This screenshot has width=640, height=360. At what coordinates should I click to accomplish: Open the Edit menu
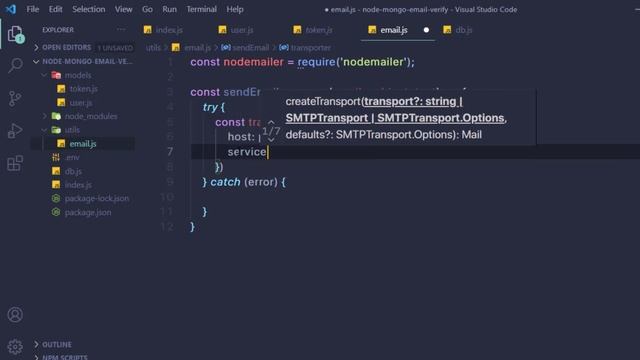coord(56,9)
